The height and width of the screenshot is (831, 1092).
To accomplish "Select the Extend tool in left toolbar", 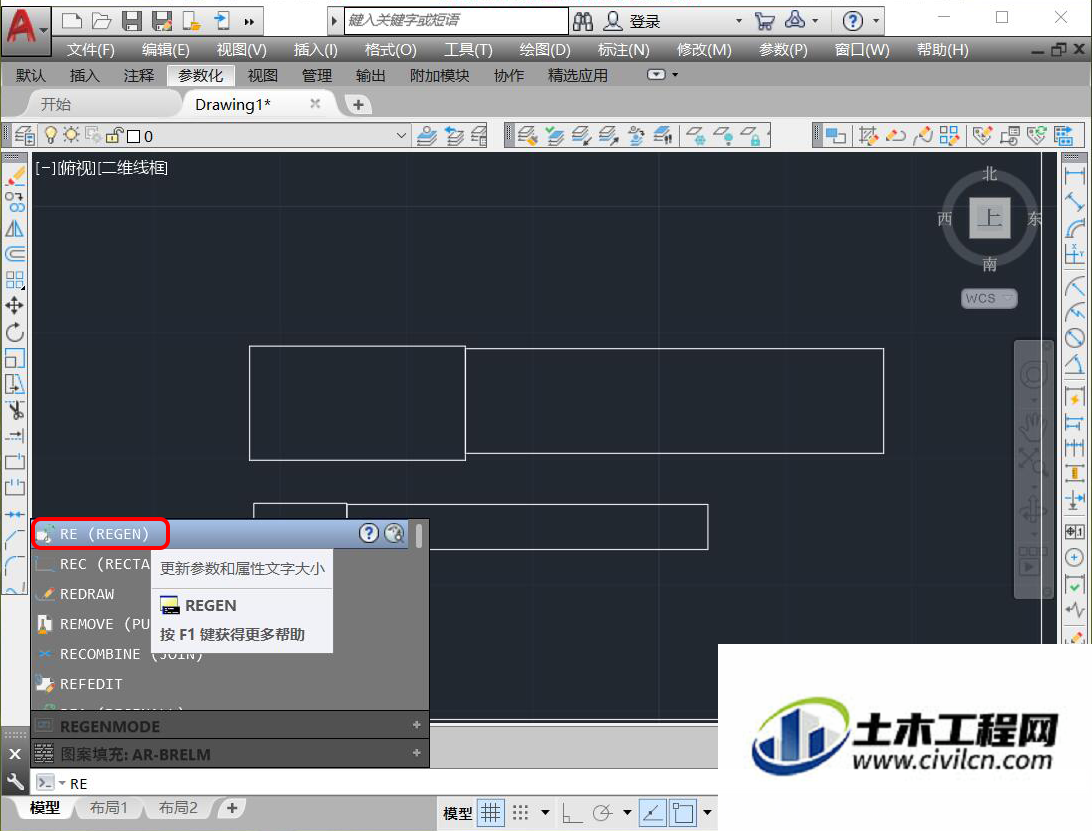I will pyautogui.click(x=15, y=435).
